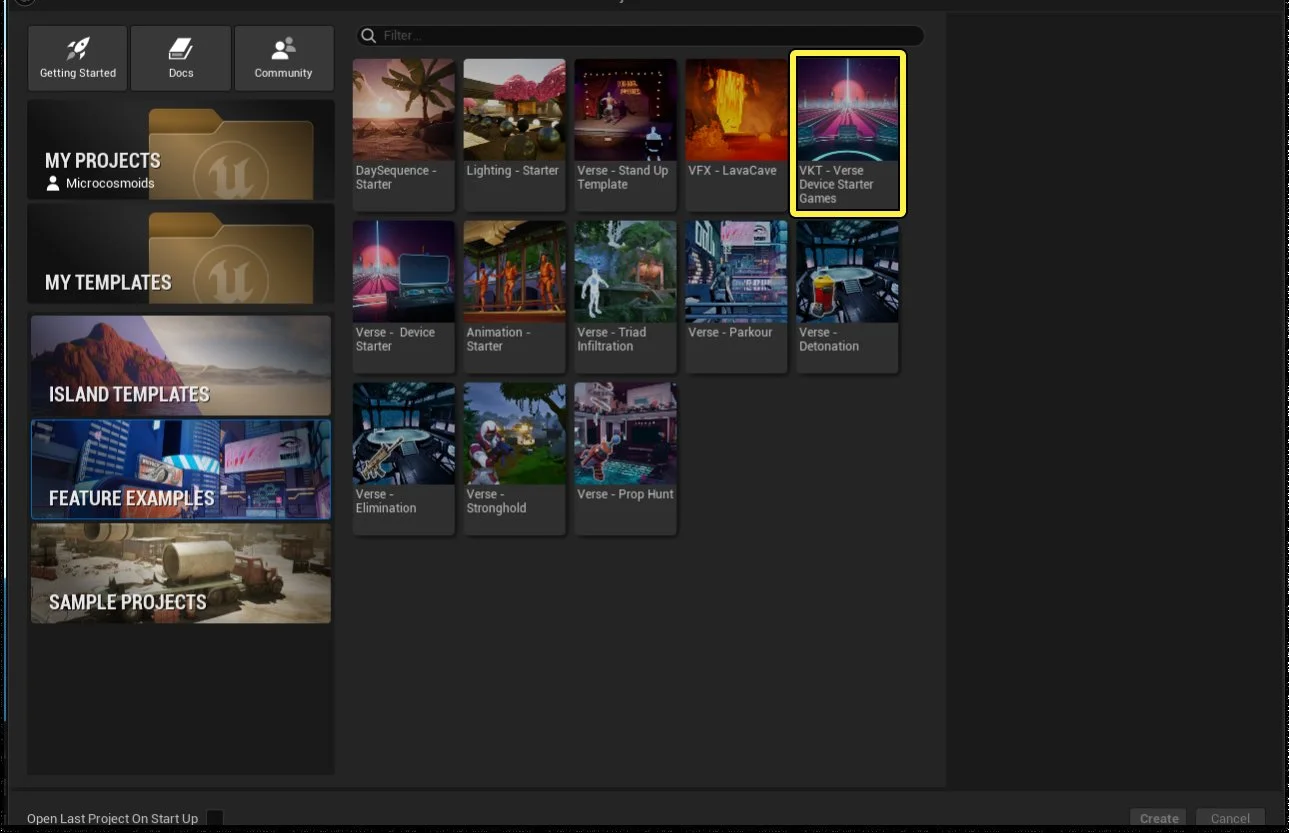The width and height of the screenshot is (1289, 833).
Task: Click the Cancel button
Action: [1231, 819]
